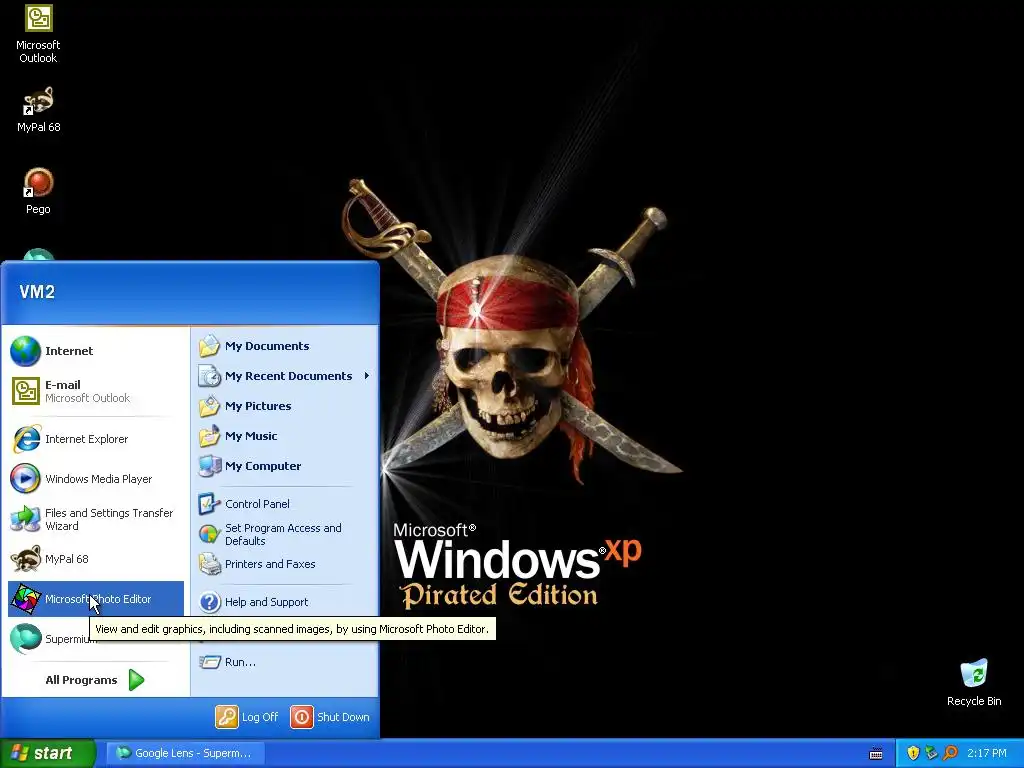
Task: Click the on-screen keyboard icon in the taskbar
Action: [x=876, y=754]
